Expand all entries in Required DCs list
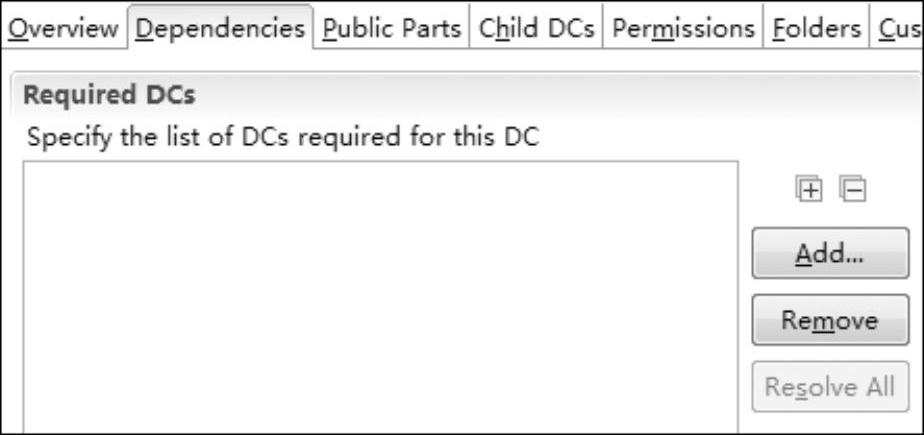The width and height of the screenshot is (924, 435). 809,189
